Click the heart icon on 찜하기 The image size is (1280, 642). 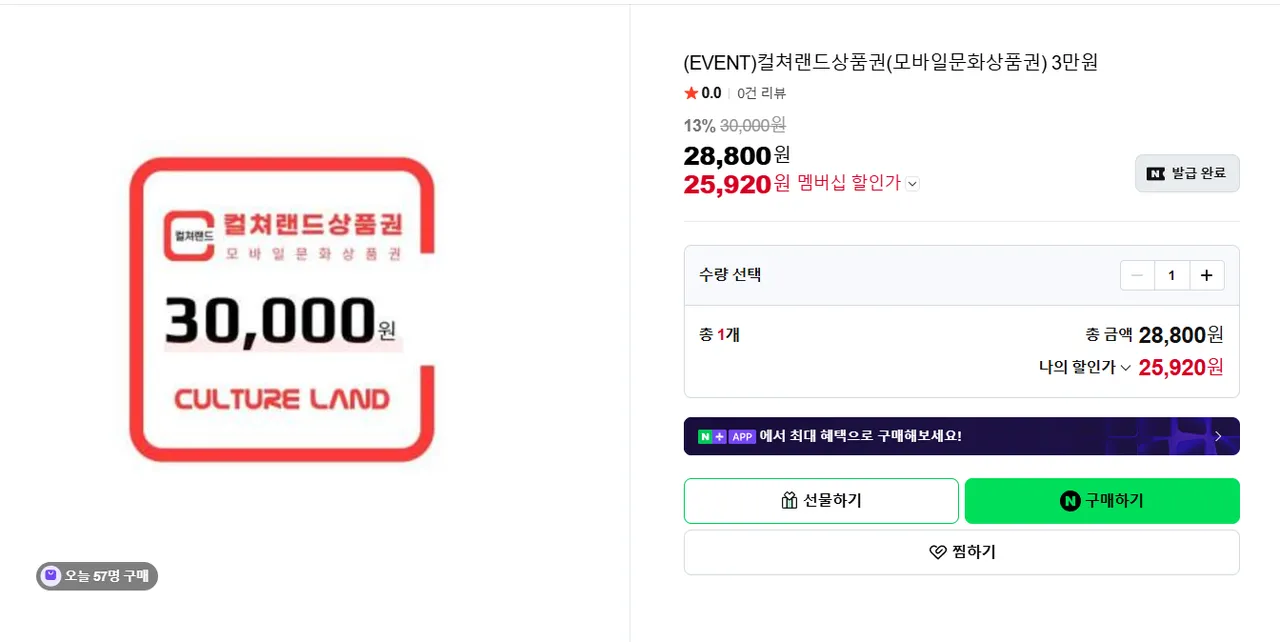click(x=937, y=552)
